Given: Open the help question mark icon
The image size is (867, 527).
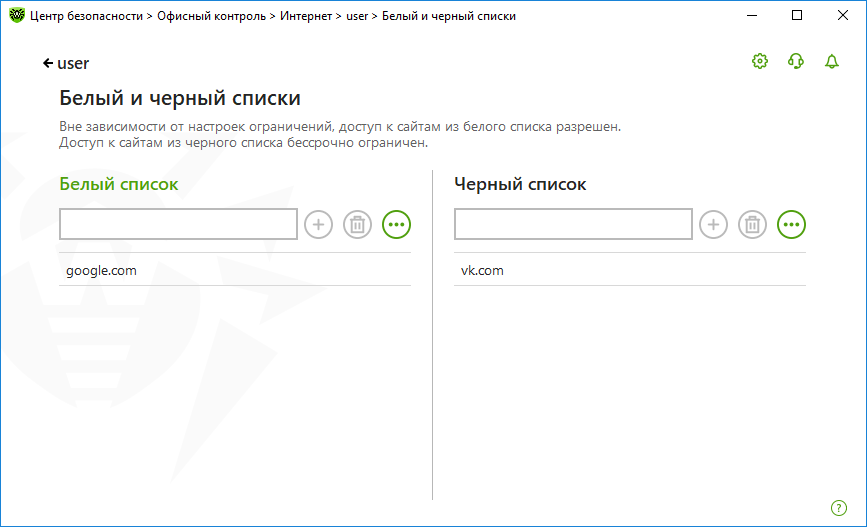Looking at the screenshot, I should tap(839, 508).
